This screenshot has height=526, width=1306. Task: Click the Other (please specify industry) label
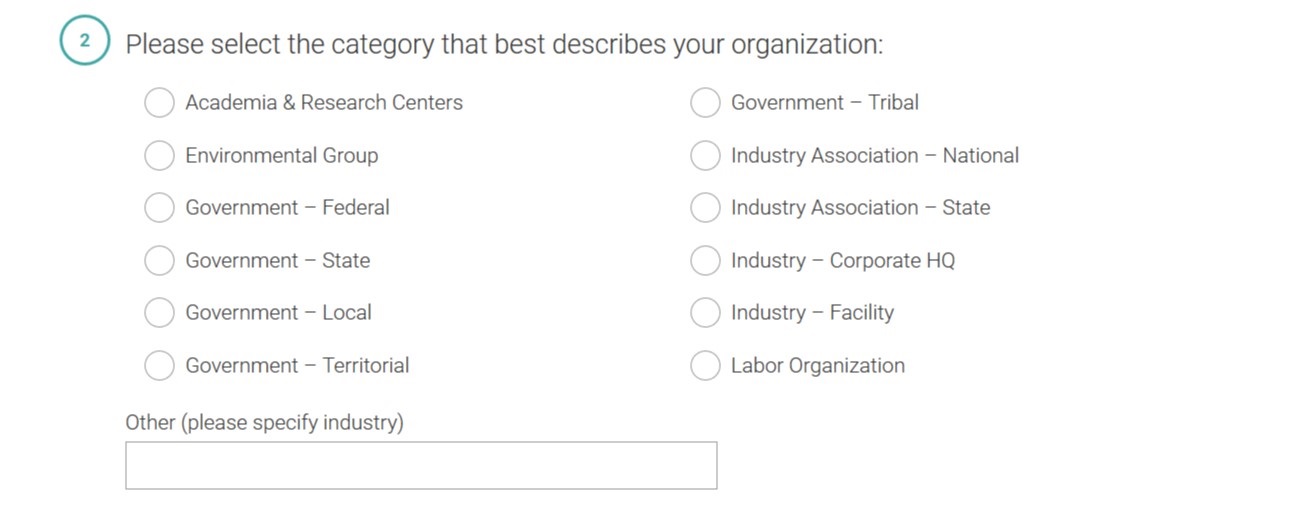264,423
